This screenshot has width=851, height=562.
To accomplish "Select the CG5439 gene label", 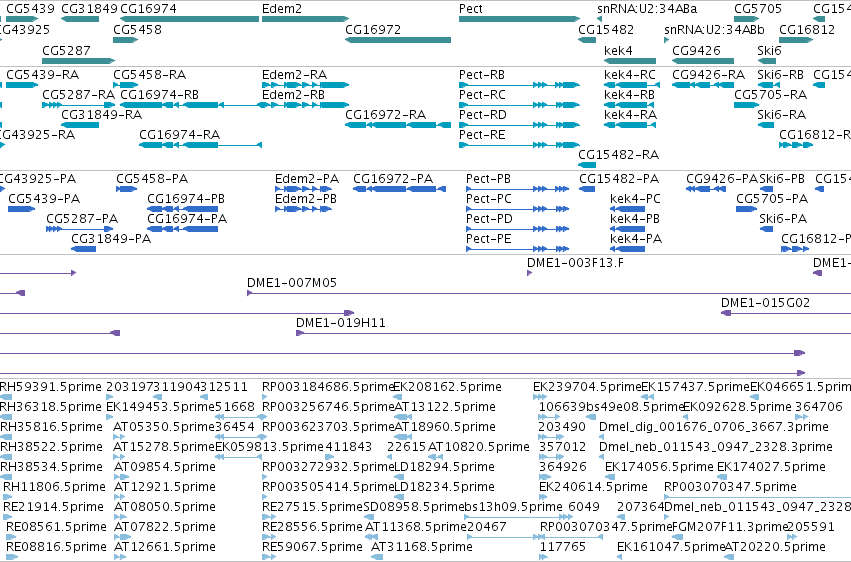I will (30, 9).
